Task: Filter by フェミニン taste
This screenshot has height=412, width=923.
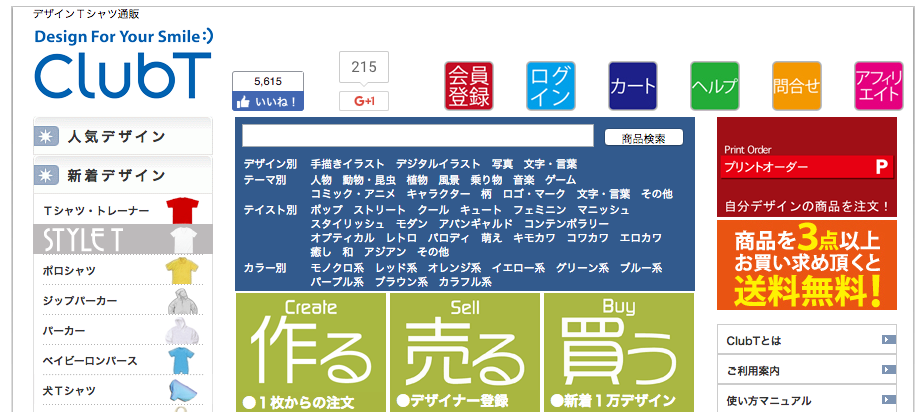Action: click(539, 210)
